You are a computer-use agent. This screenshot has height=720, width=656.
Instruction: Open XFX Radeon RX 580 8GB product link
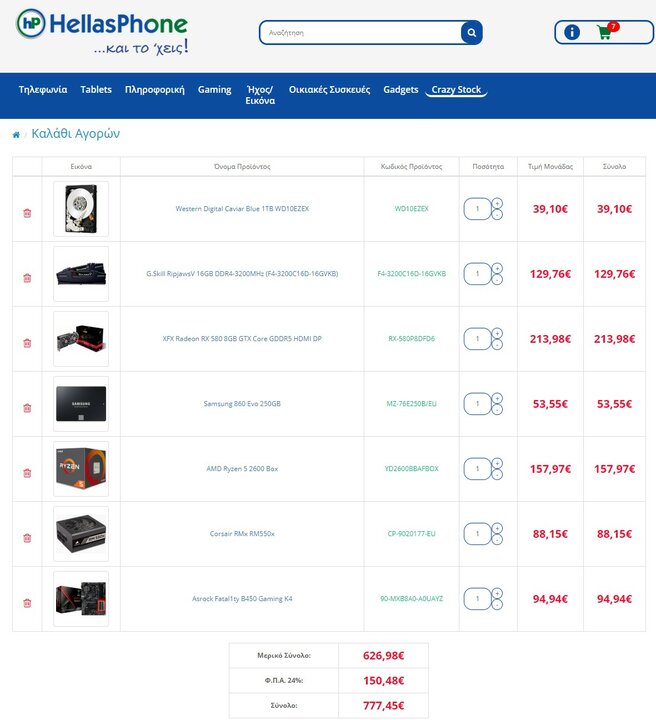pyautogui.click(x=242, y=338)
